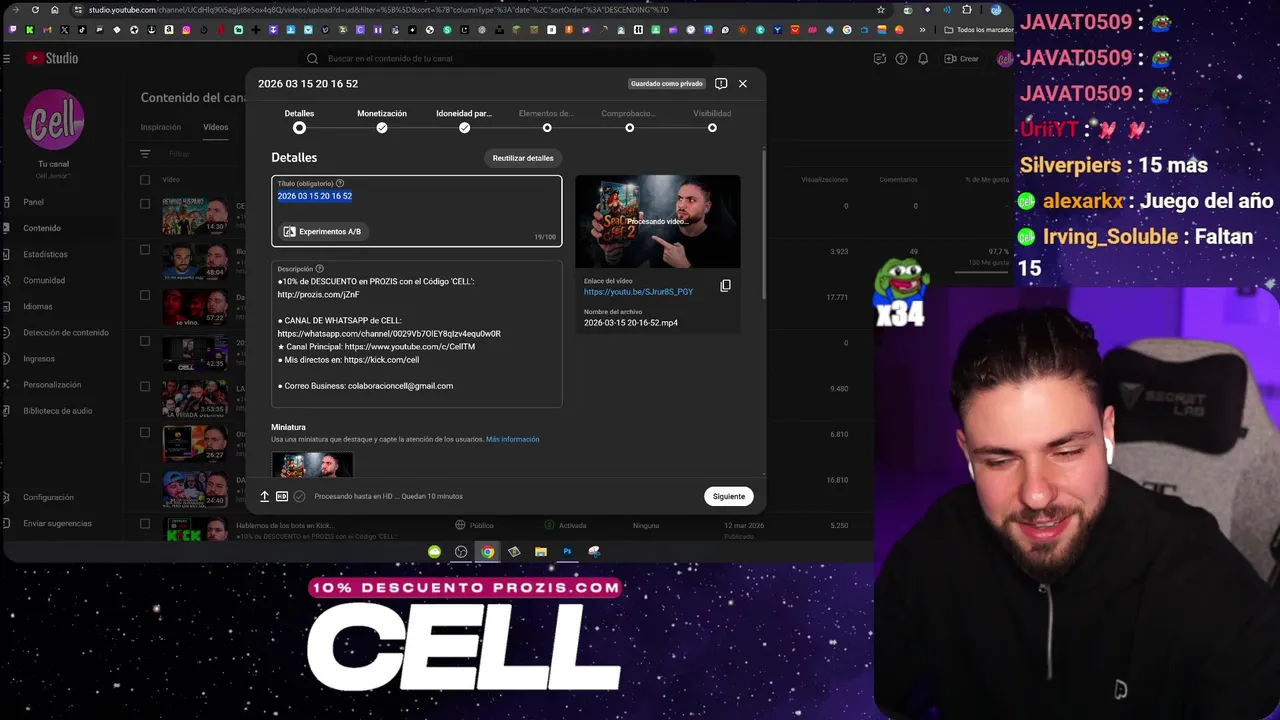Open the browser extensions puzzle icon
This screenshot has height=720, width=1280.
pyautogui.click(x=966, y=10)
